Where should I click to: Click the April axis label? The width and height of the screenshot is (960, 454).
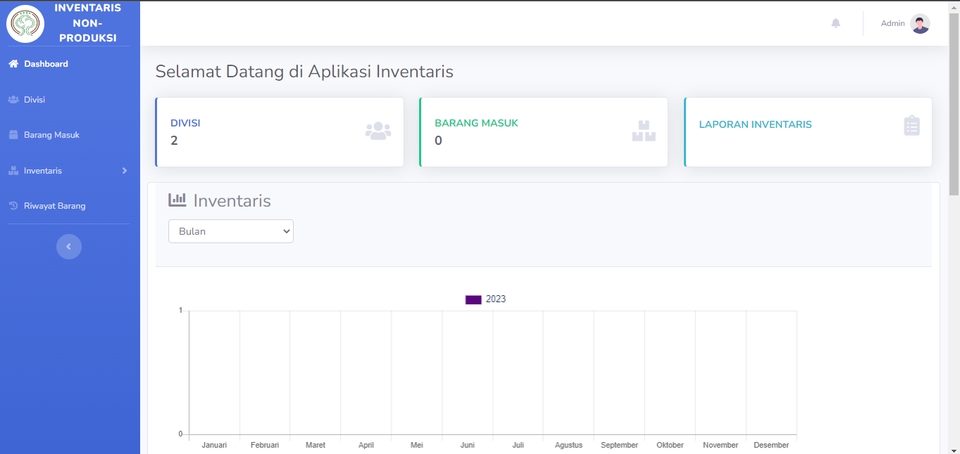coord(366,445)
